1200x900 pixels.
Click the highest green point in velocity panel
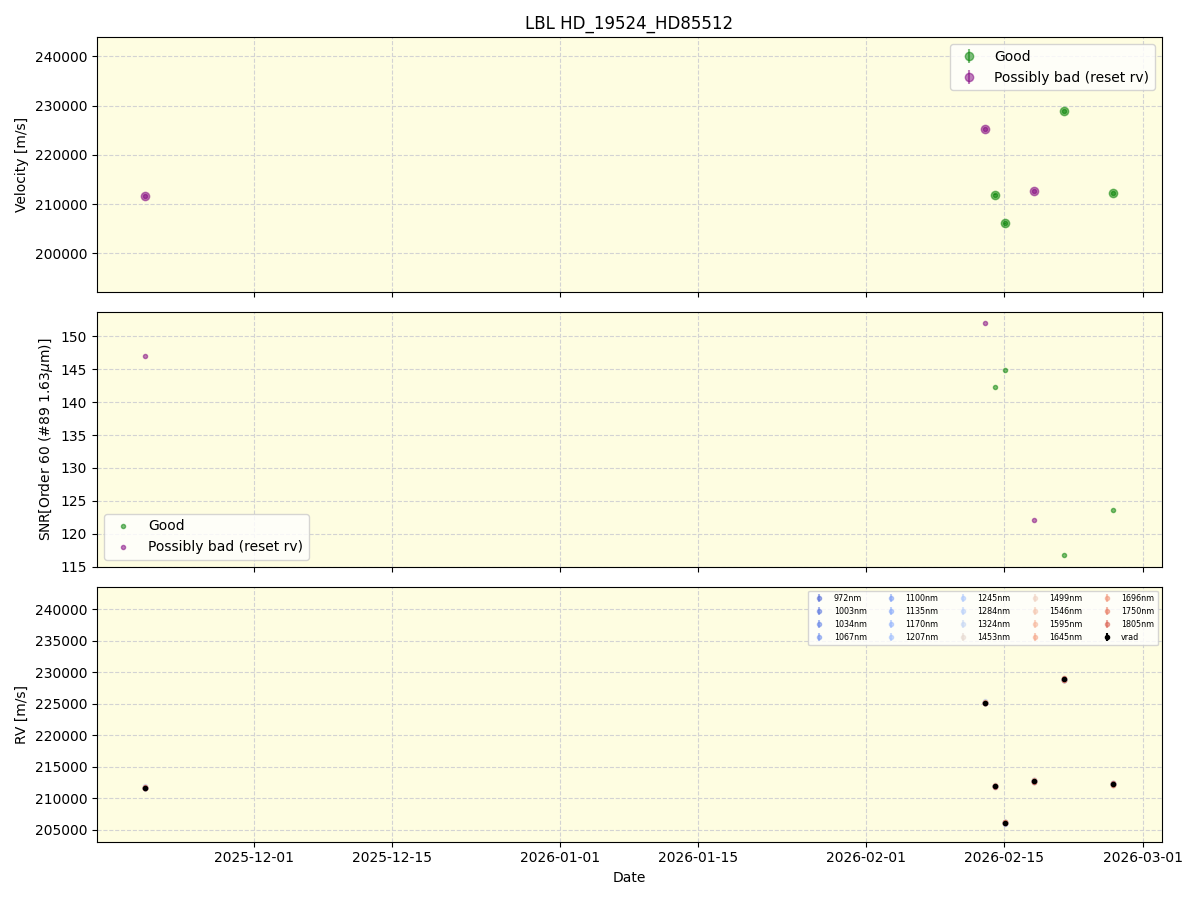[1064, 111]
